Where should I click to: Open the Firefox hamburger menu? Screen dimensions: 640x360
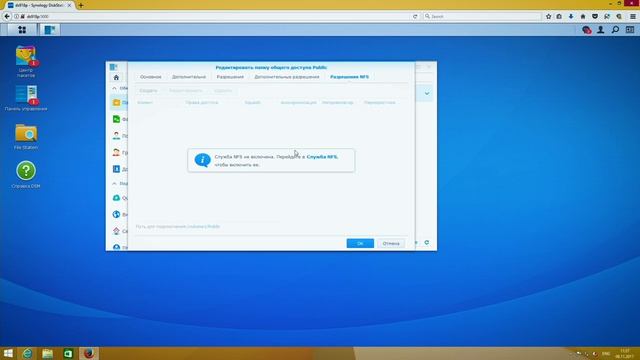click(x=633, y=16)
